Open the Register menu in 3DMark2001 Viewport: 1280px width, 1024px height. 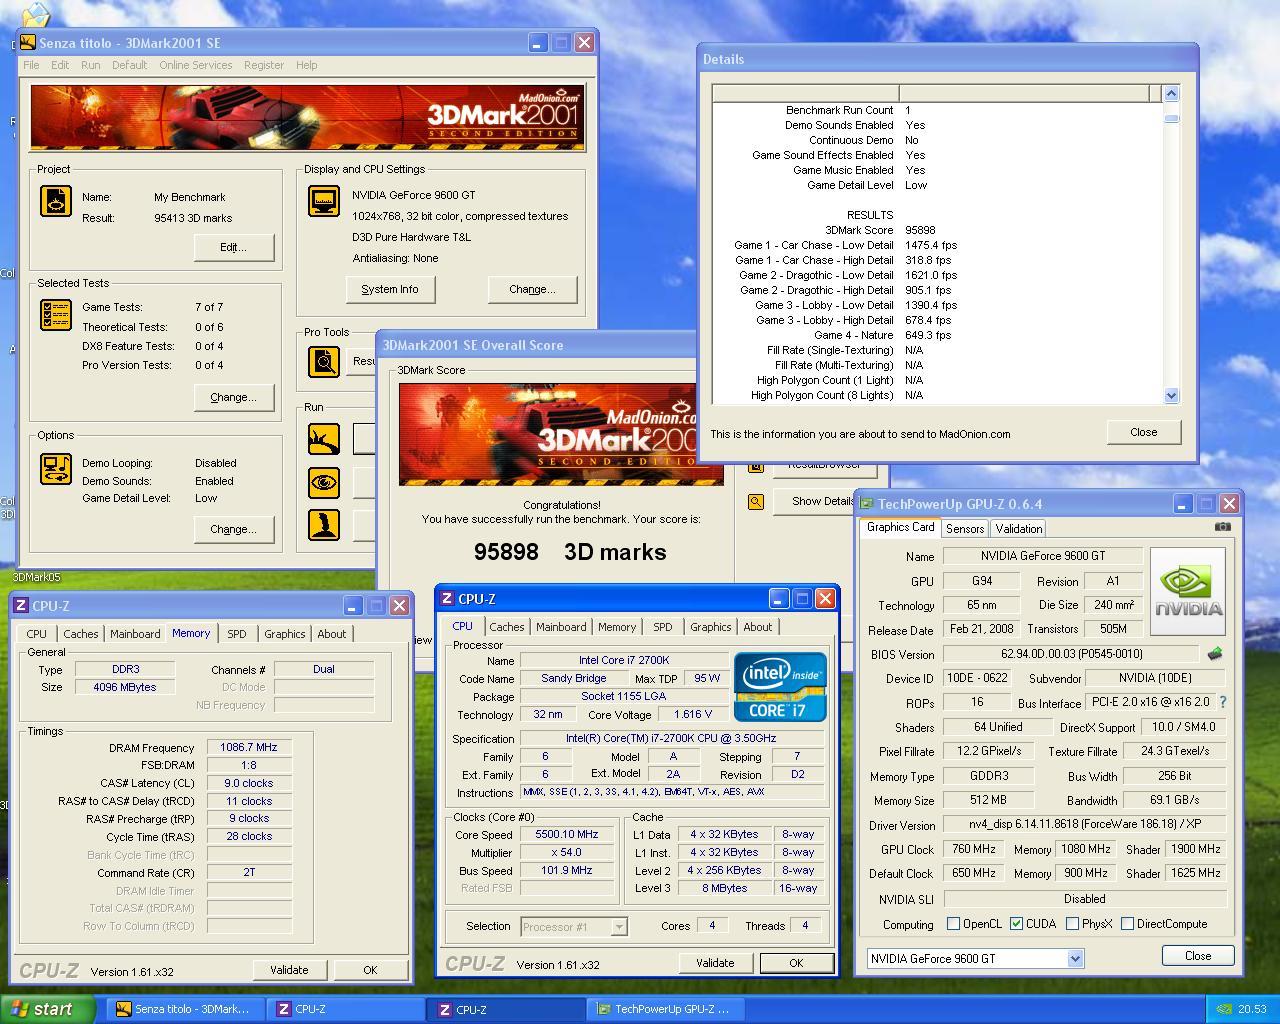264,65
